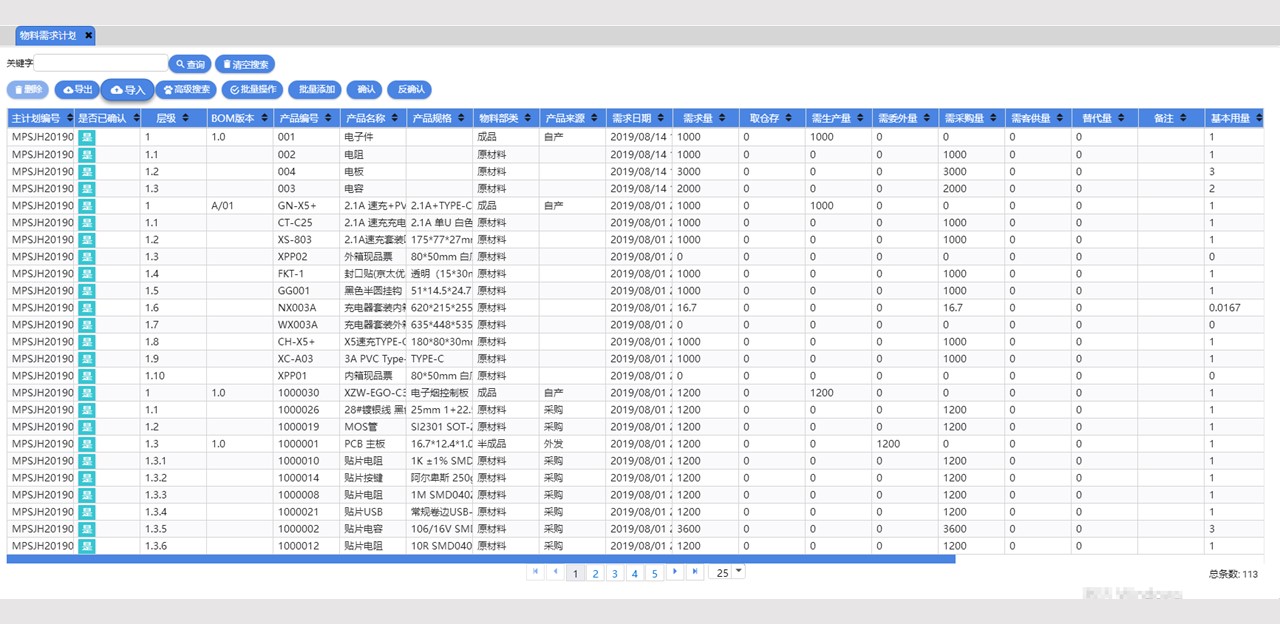Click the 总条数: 113 total count text

(1233, 574)
